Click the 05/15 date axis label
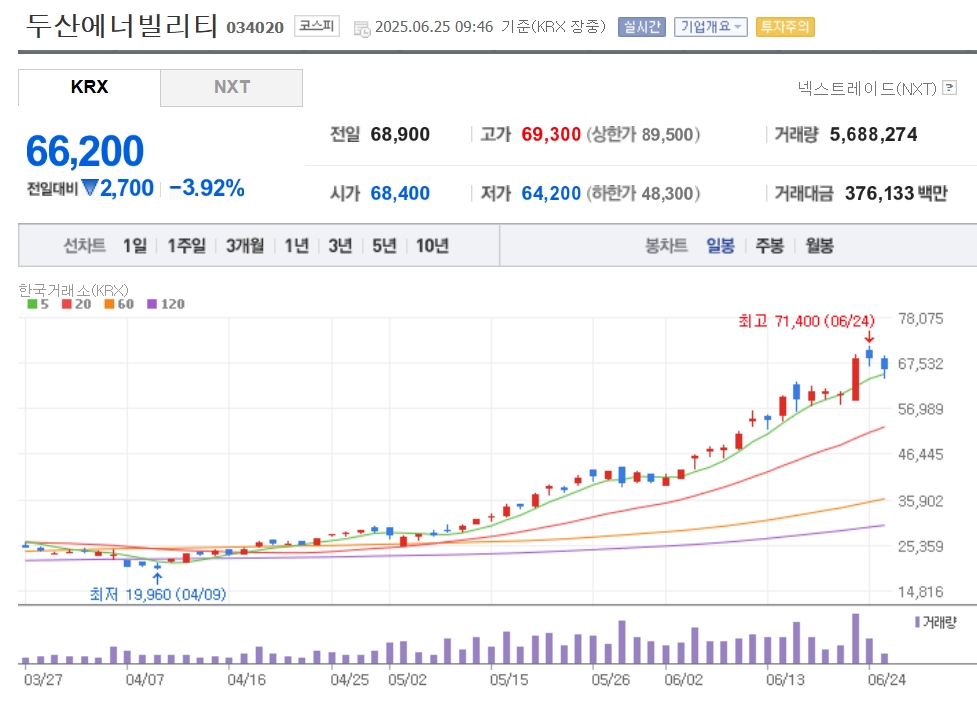The width and height of the screenshot is (977, 713). point(509,680)
